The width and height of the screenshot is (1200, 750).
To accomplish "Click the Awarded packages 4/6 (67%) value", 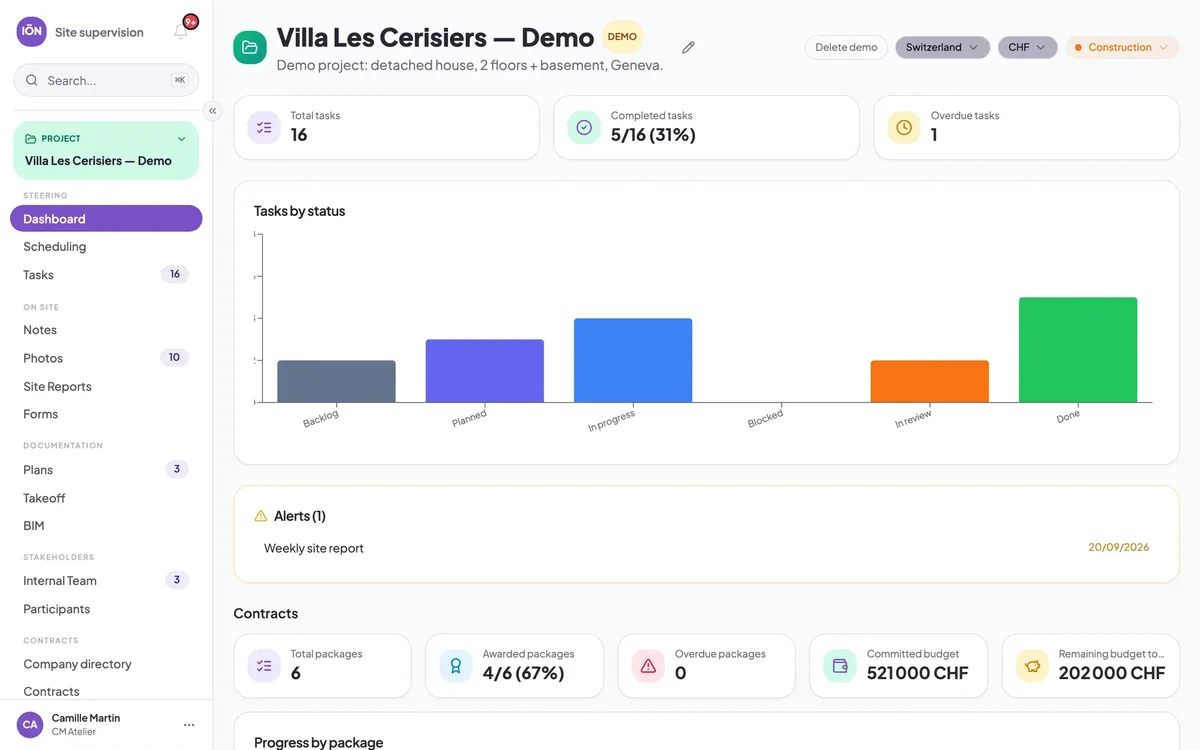I will click(524, 673).
